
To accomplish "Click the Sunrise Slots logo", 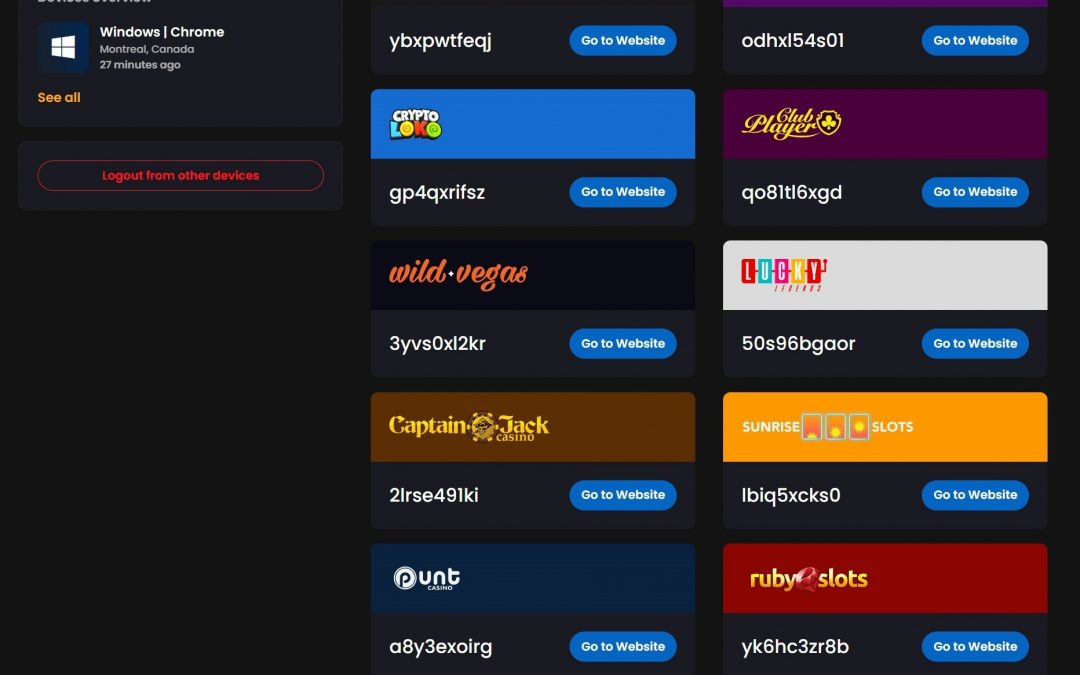I will 828,427.
